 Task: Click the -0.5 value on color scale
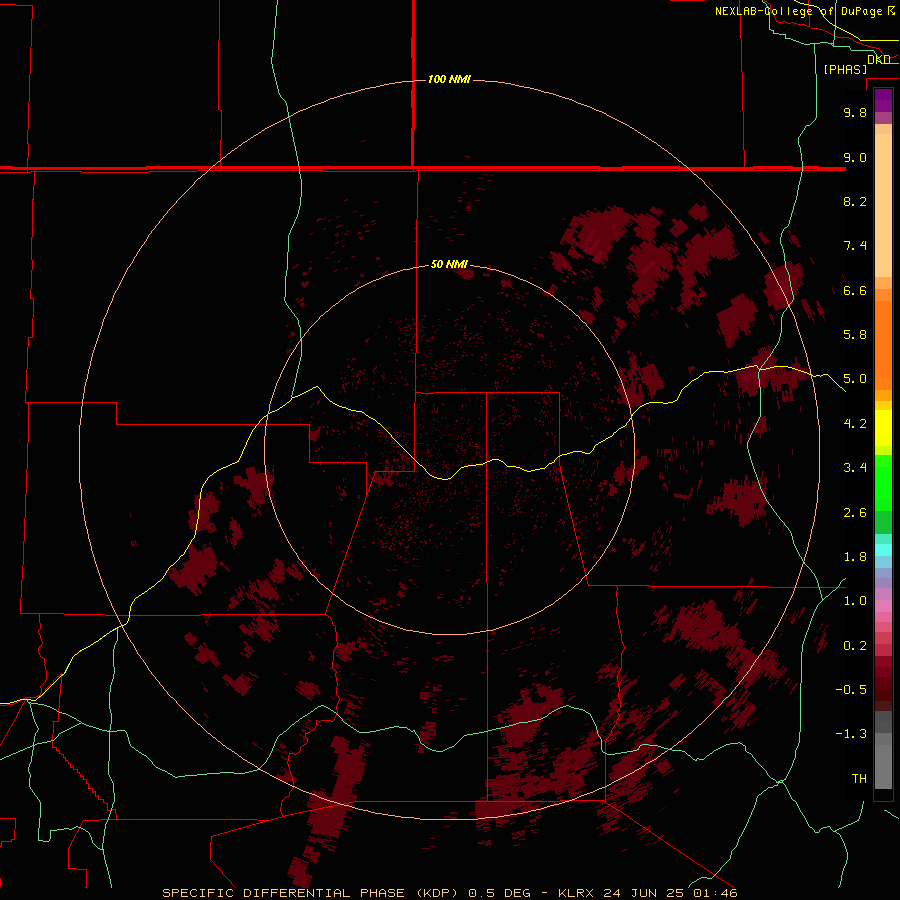pos(851,690)
